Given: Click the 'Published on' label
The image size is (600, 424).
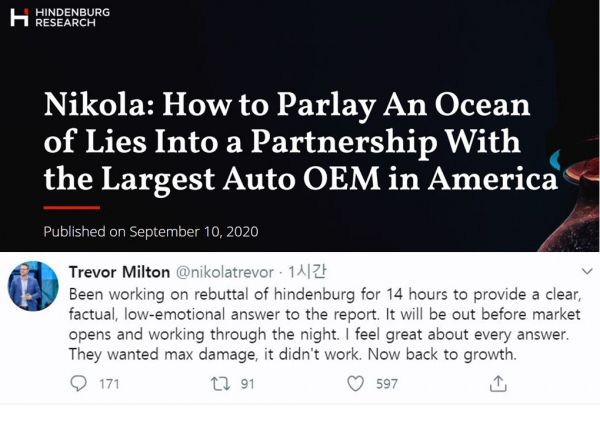Looking at the screenshot, I should click(x=83, y=232).
